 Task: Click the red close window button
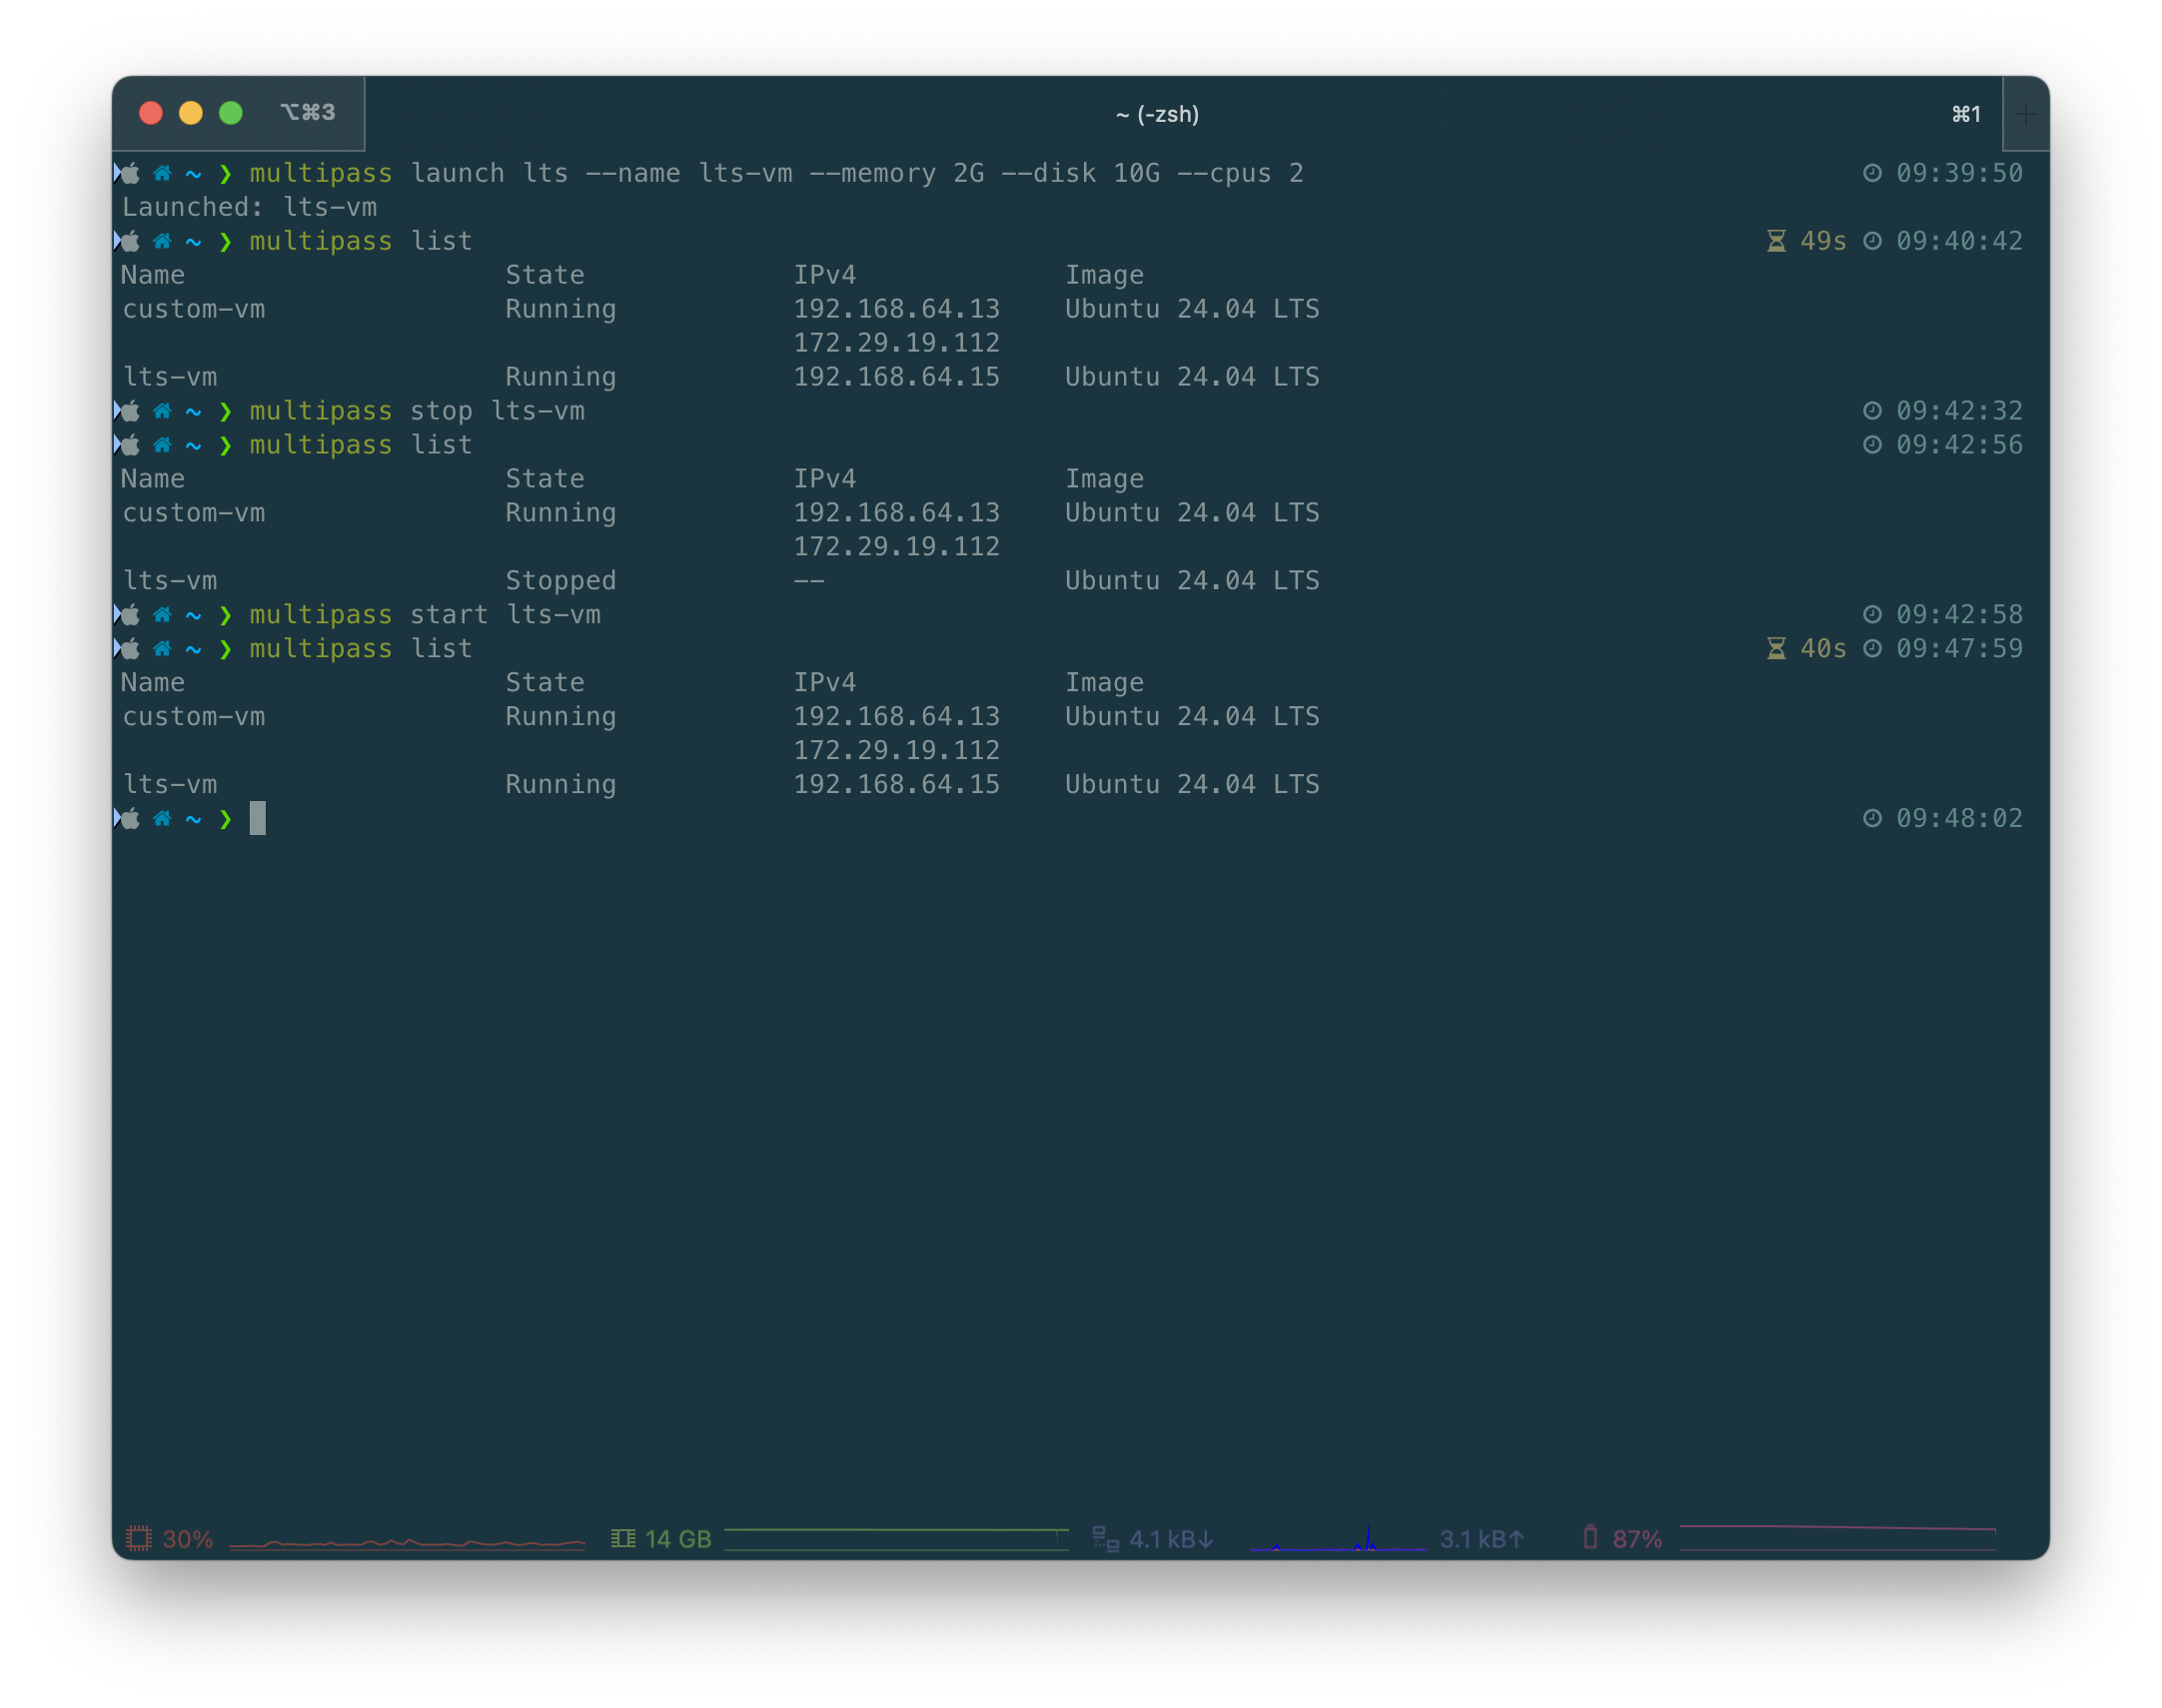(x=151, y=113)
